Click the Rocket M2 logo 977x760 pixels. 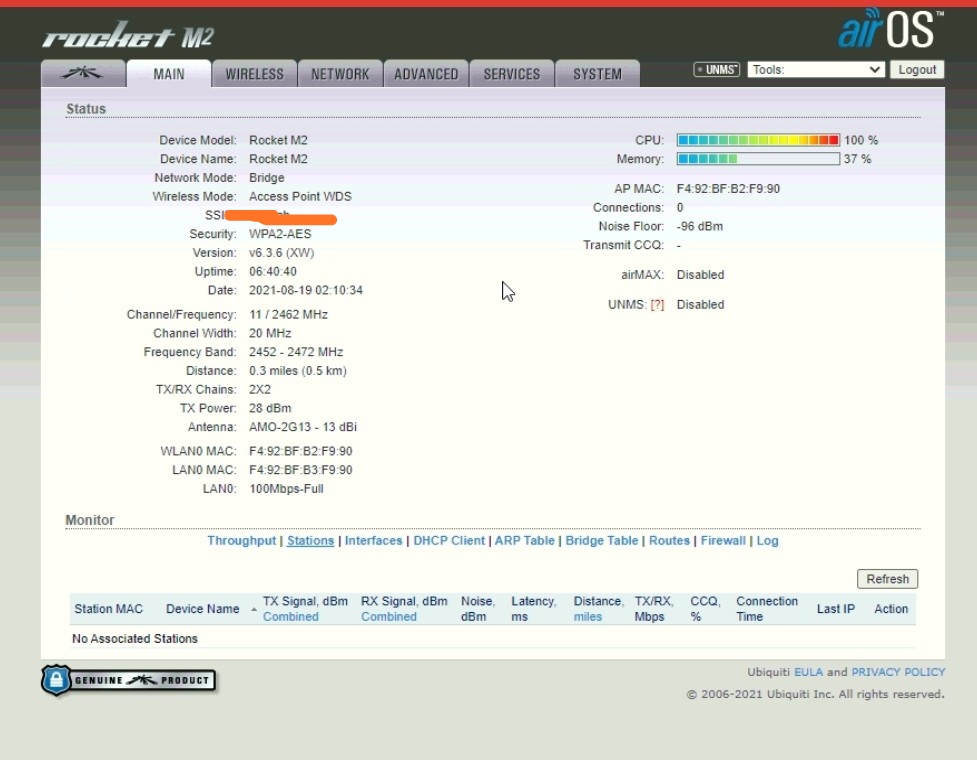128,36
